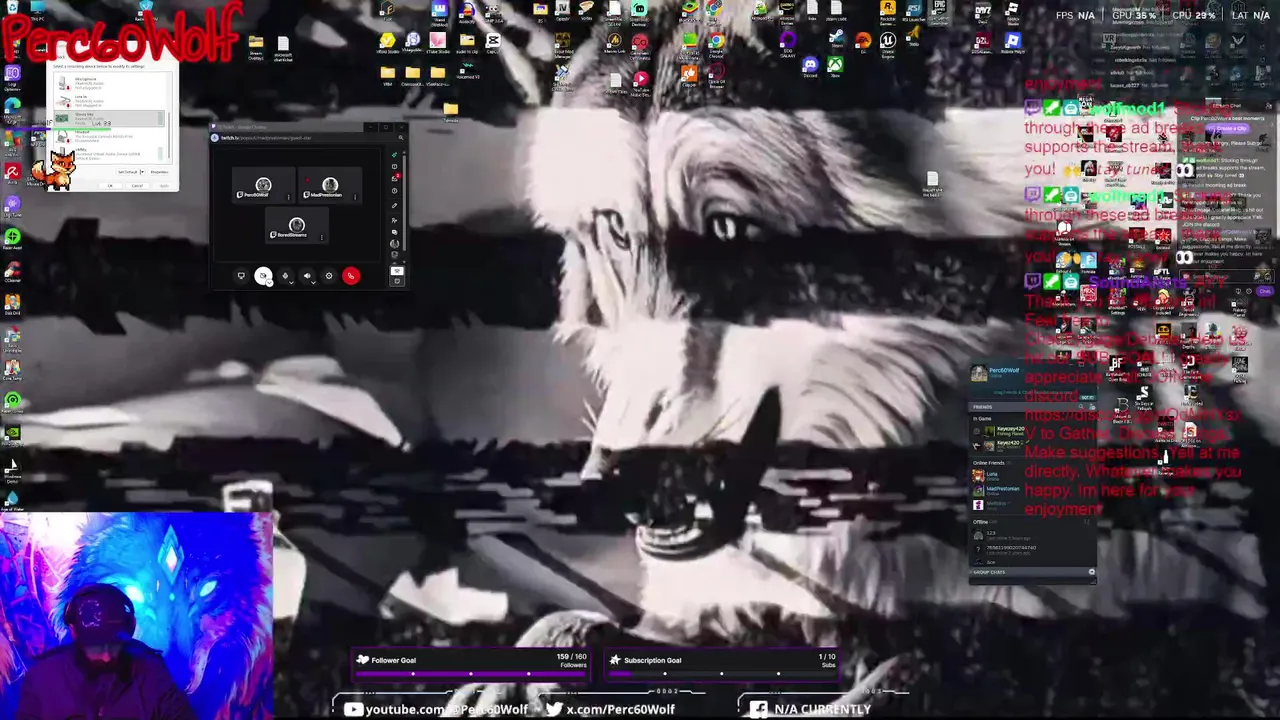Select the Stereo Mix recording device
The width and height of the screenshot is (1280, 720).
pos(109,118)
